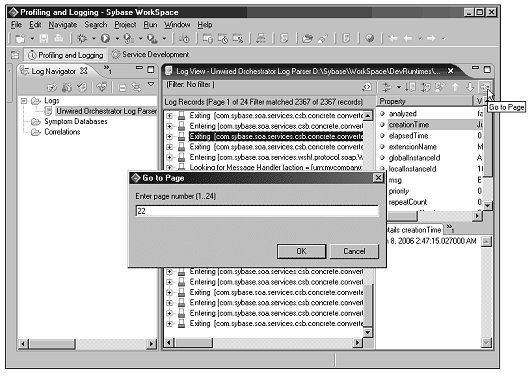Click the Print icon in main toolbar
The width and height of the screenshot is (532, 378).
[59, 38]
